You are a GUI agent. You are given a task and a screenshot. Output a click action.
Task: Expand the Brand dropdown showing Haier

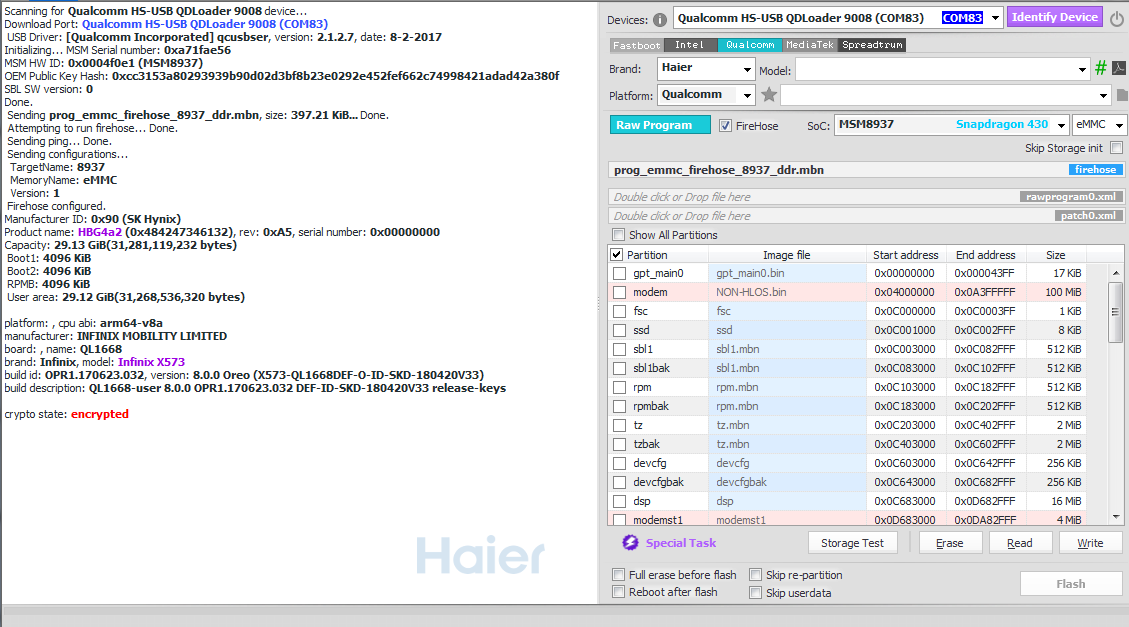click(x=747, y=70)
